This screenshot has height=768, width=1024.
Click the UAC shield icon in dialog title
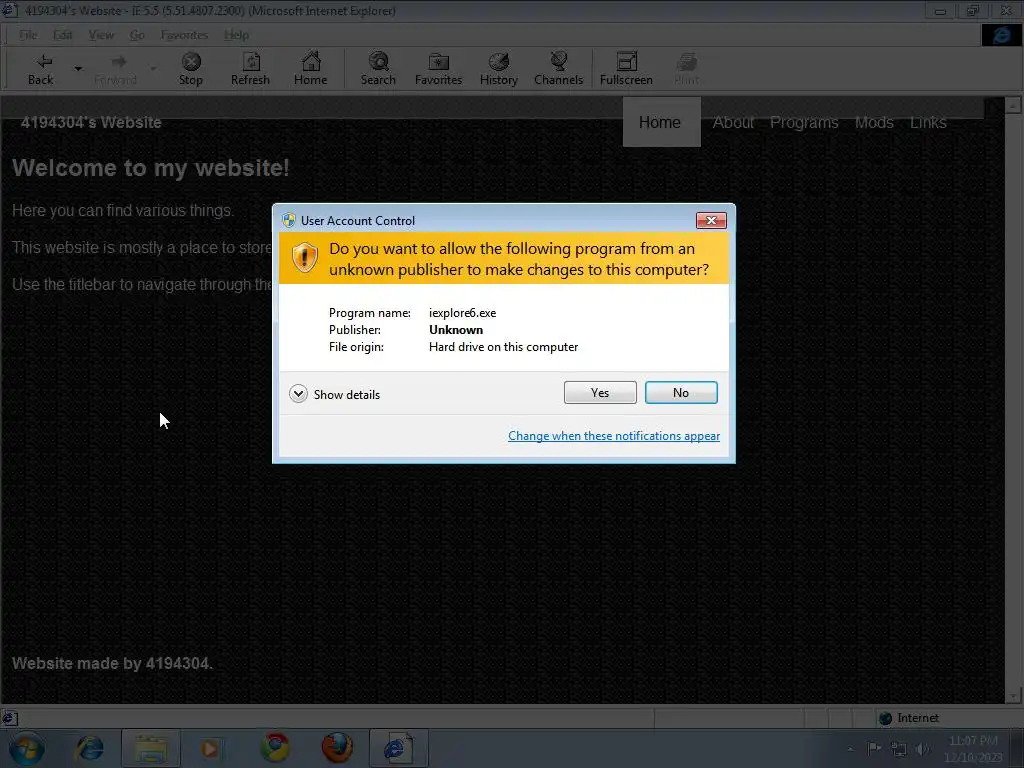tap(289, 220)
